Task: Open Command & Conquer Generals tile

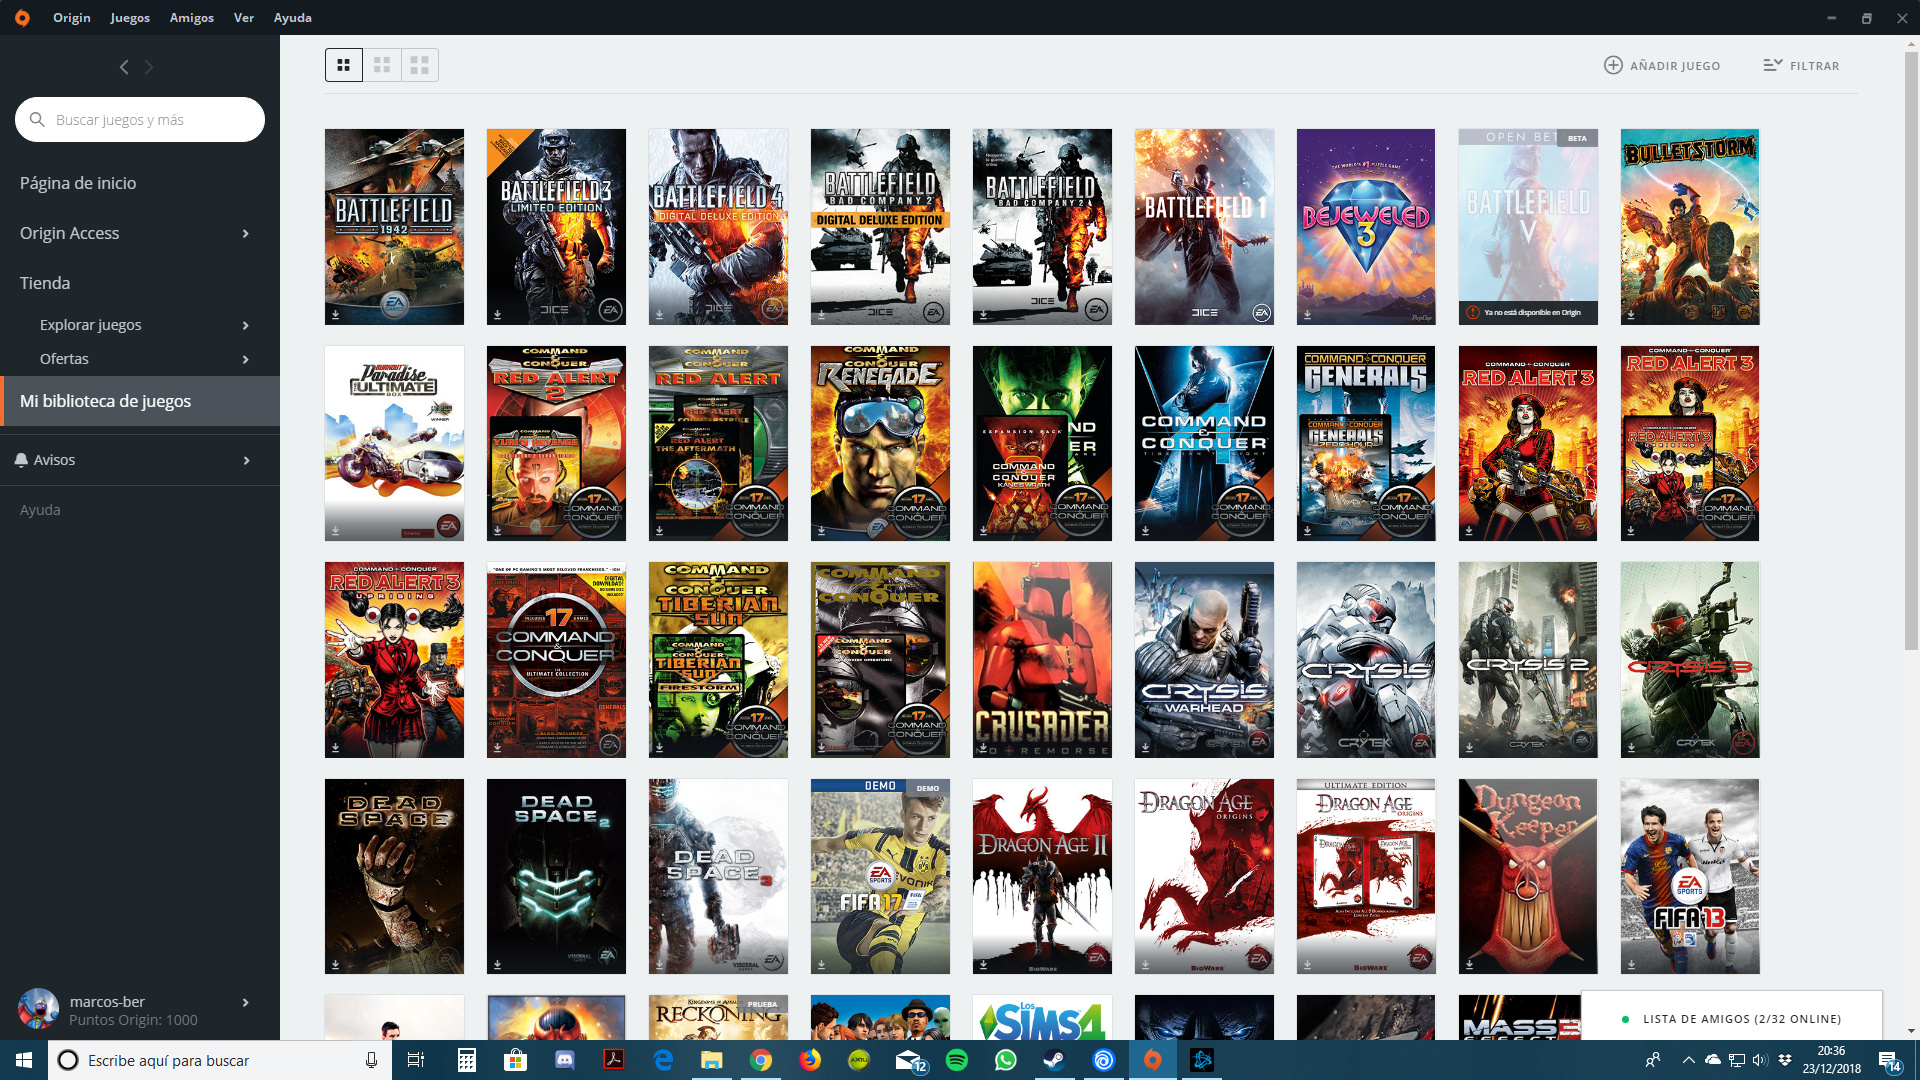Action: (1366, 443)
